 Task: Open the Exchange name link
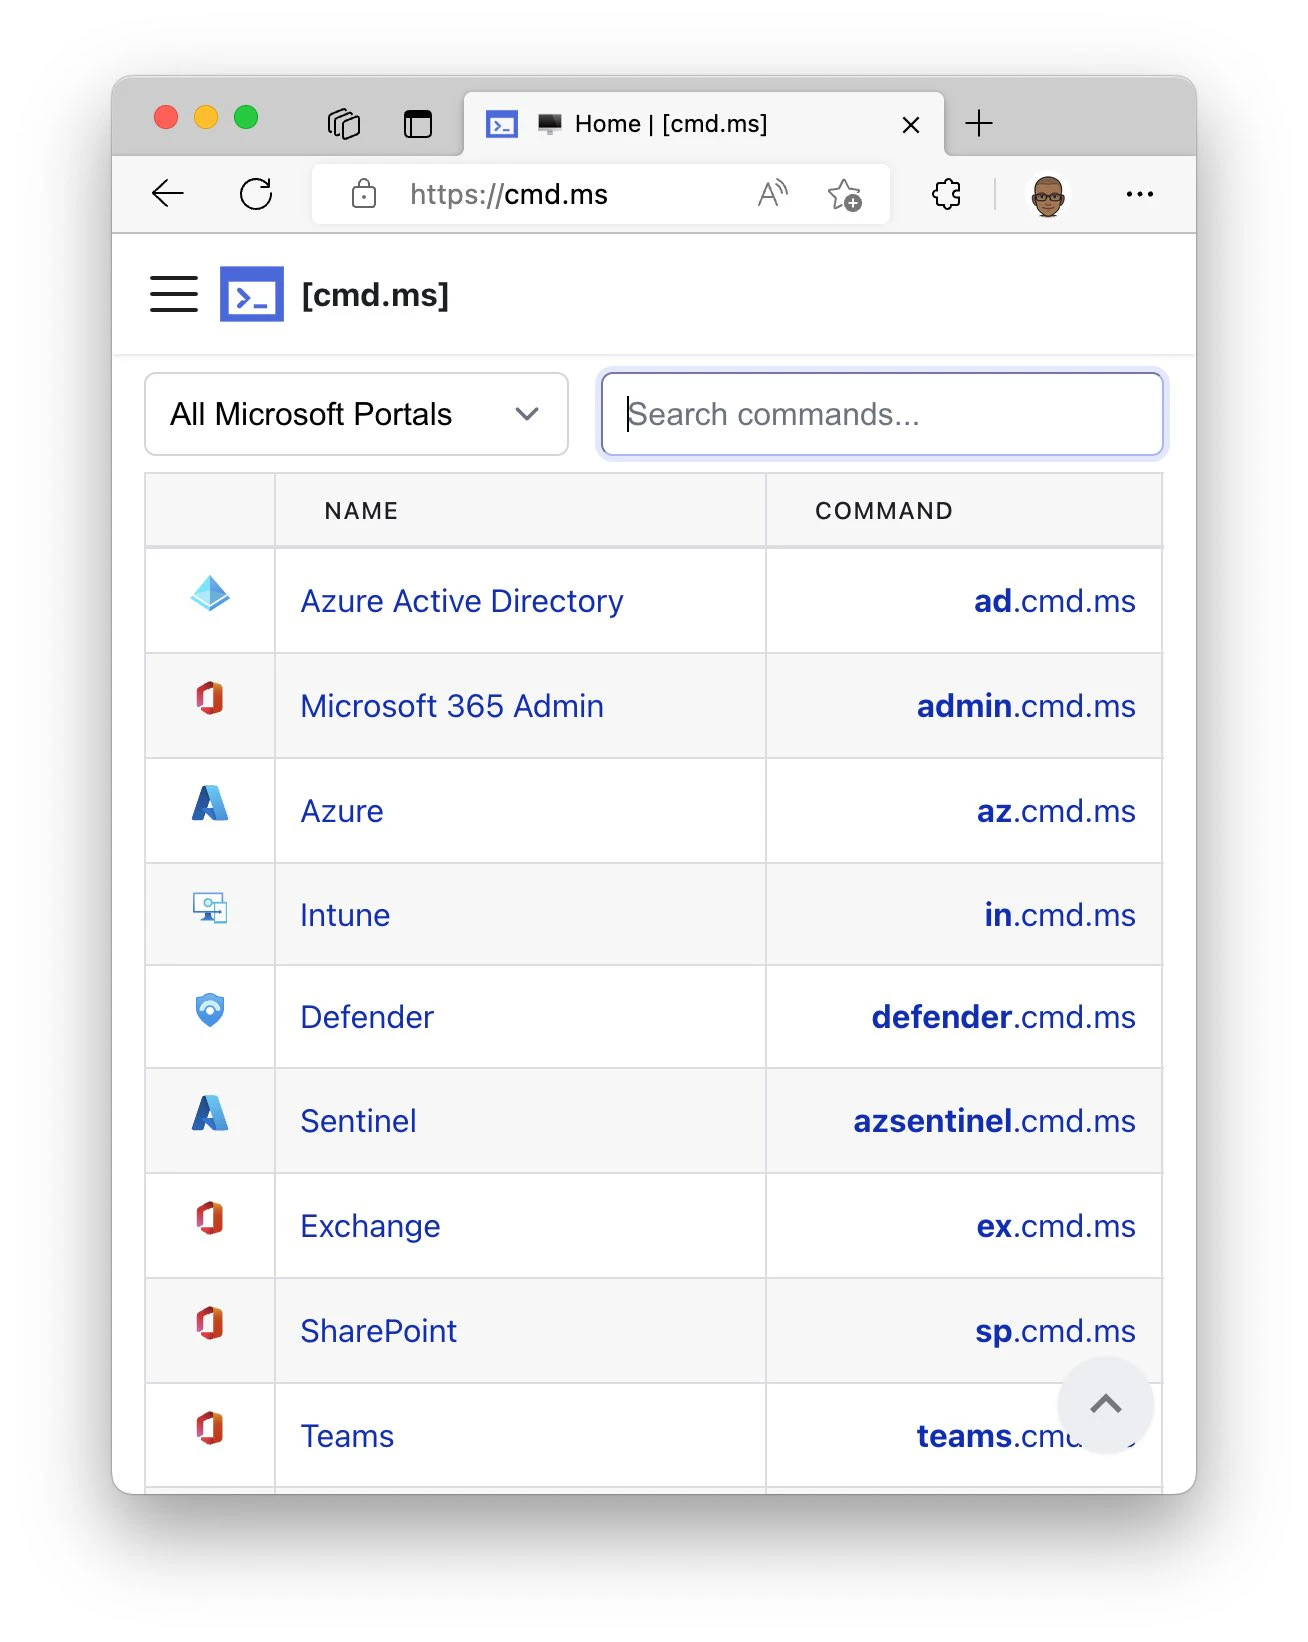point(370,1226)
